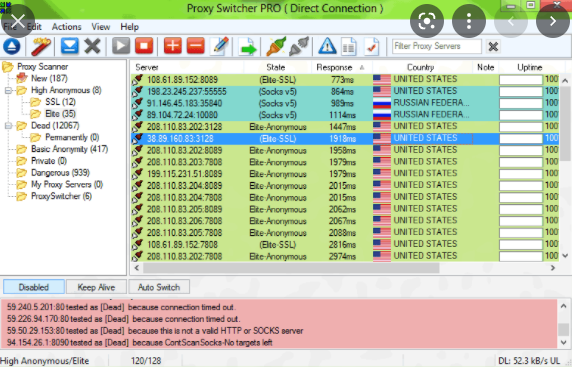Clear filter with the X icon

[x=493, y=46]
